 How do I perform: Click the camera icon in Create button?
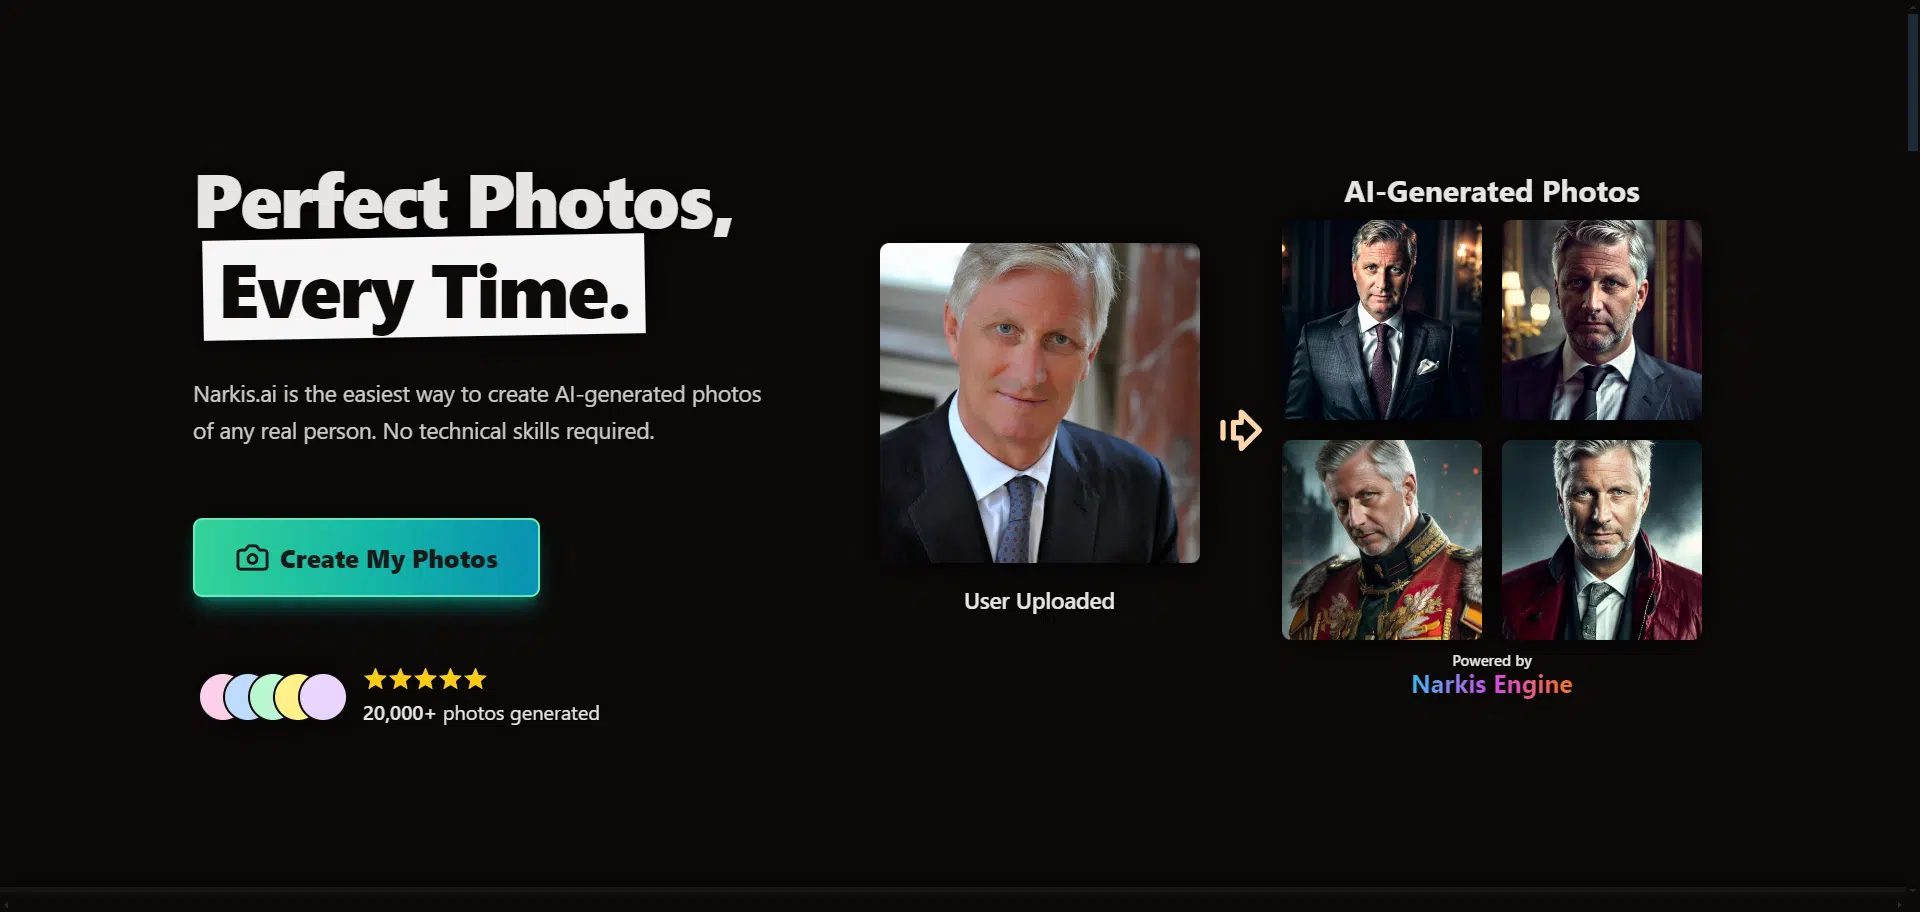click(x=252, y=558)
